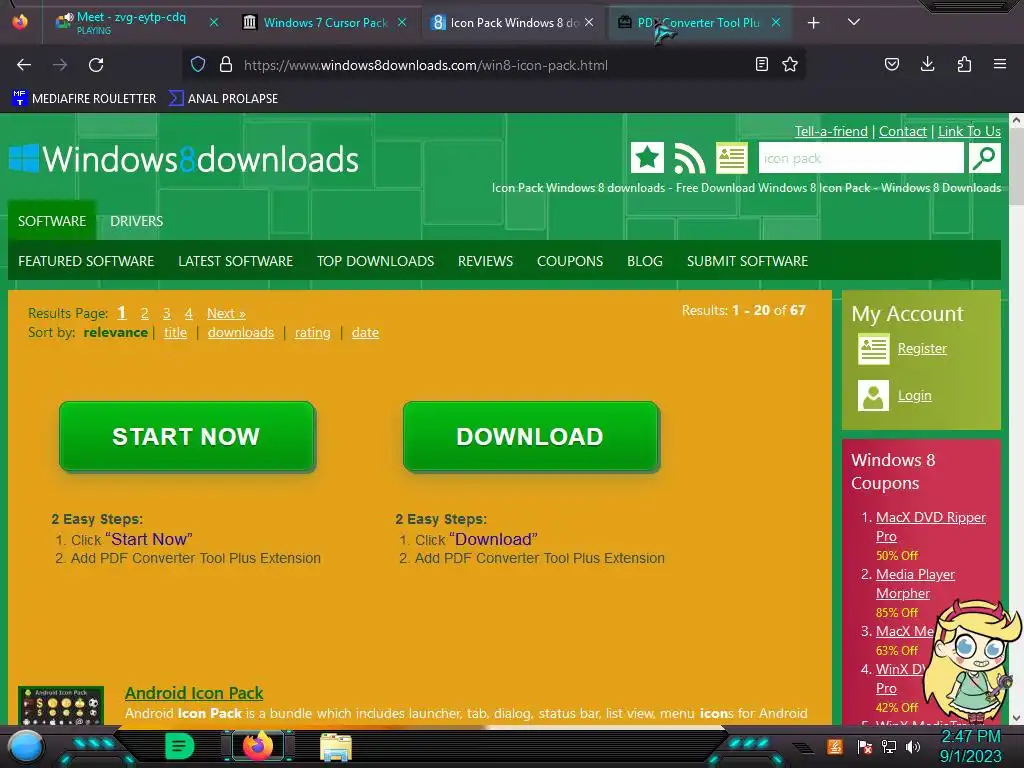Open File Explorer from the taskbar
The image size is (1024, 768).
336,747
